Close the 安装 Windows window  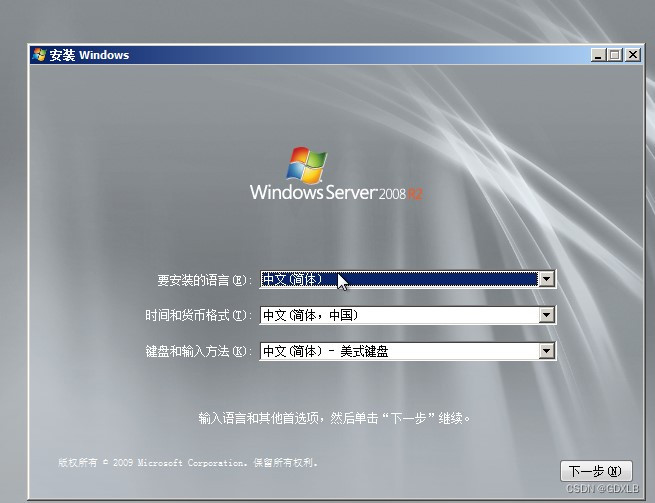point(633,55)
